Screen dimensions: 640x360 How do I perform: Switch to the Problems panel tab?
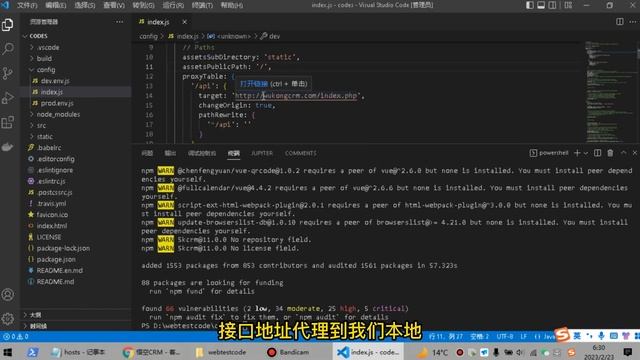(147, 153)
